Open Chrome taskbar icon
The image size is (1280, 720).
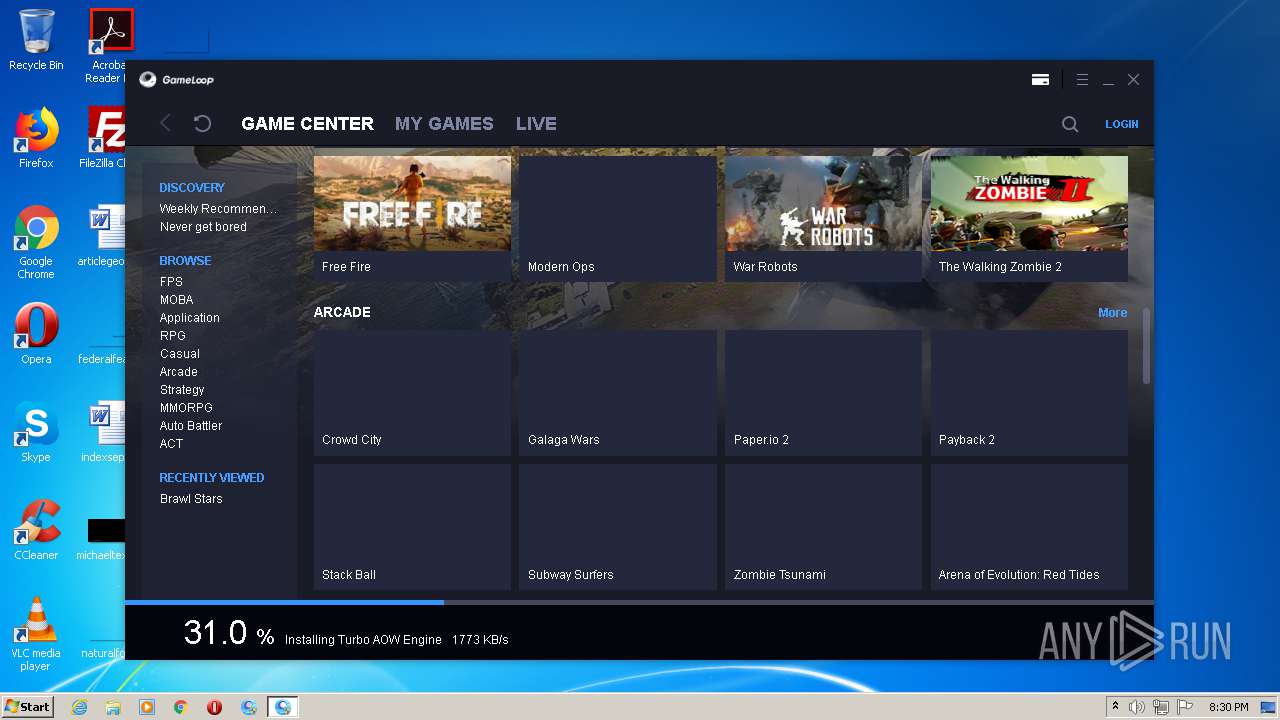coord(181,707)
